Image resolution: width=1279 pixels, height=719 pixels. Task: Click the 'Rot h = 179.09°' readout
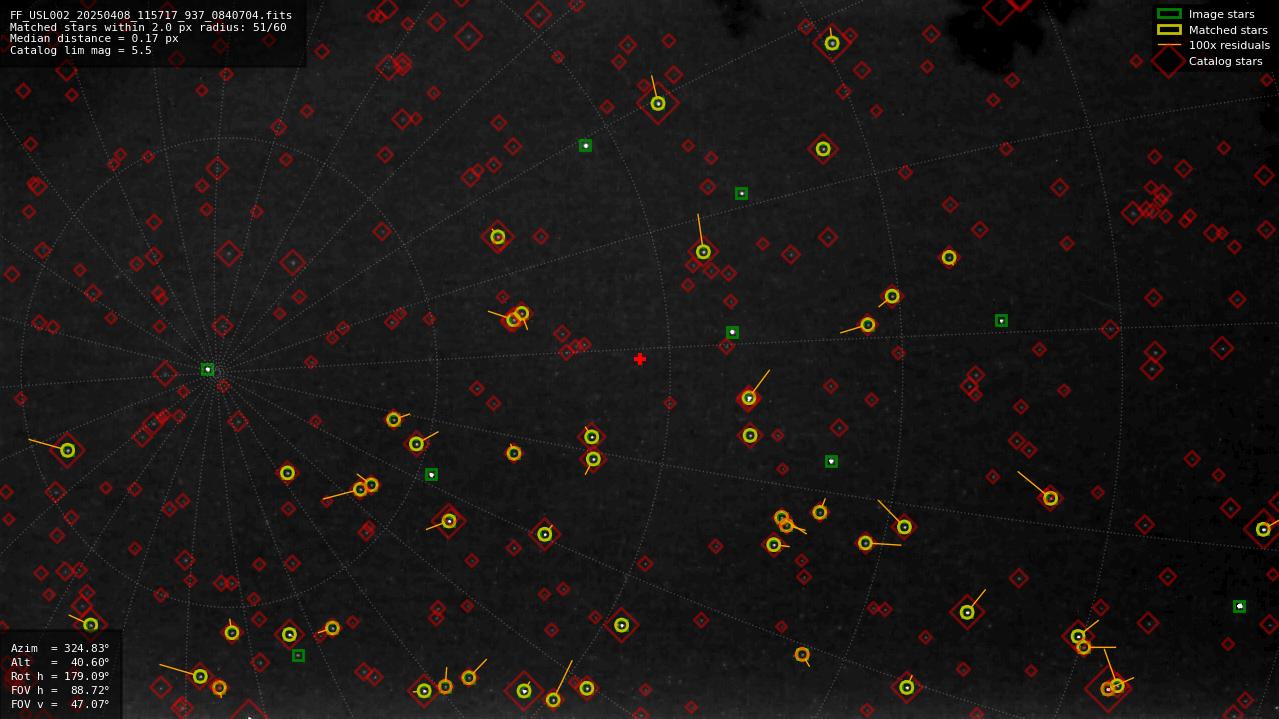click(60, 676)
